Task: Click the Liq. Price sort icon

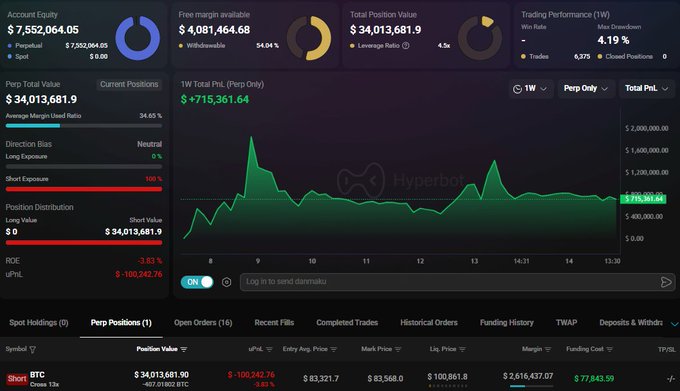Action: pyautogui.click(x=462, y=349)
